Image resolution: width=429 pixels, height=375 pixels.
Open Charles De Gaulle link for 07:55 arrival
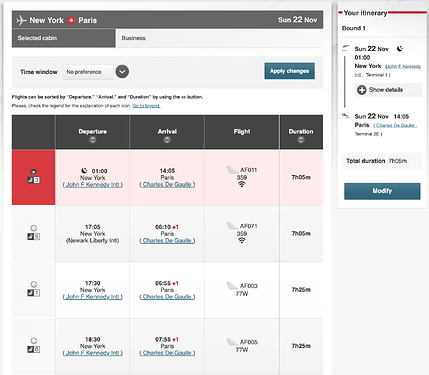click(167, 353)
